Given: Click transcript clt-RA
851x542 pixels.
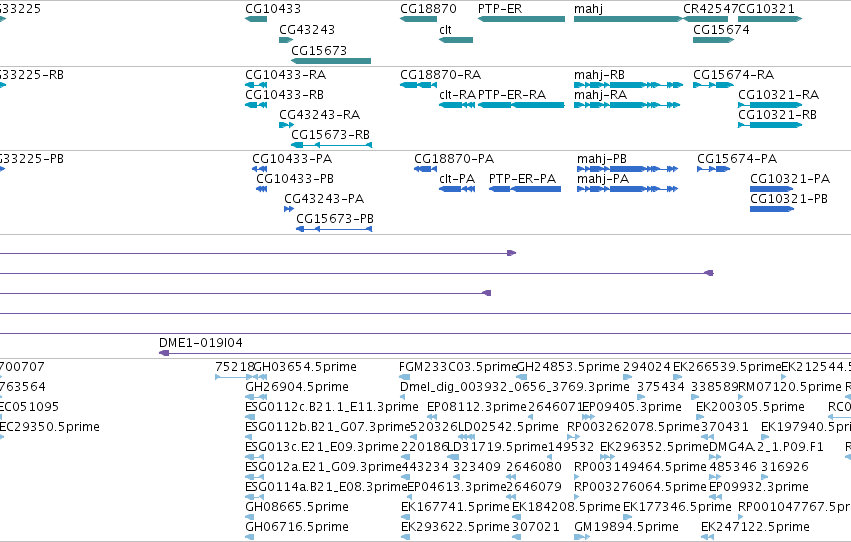Looking at the screenshot, I should pos(457,105).
